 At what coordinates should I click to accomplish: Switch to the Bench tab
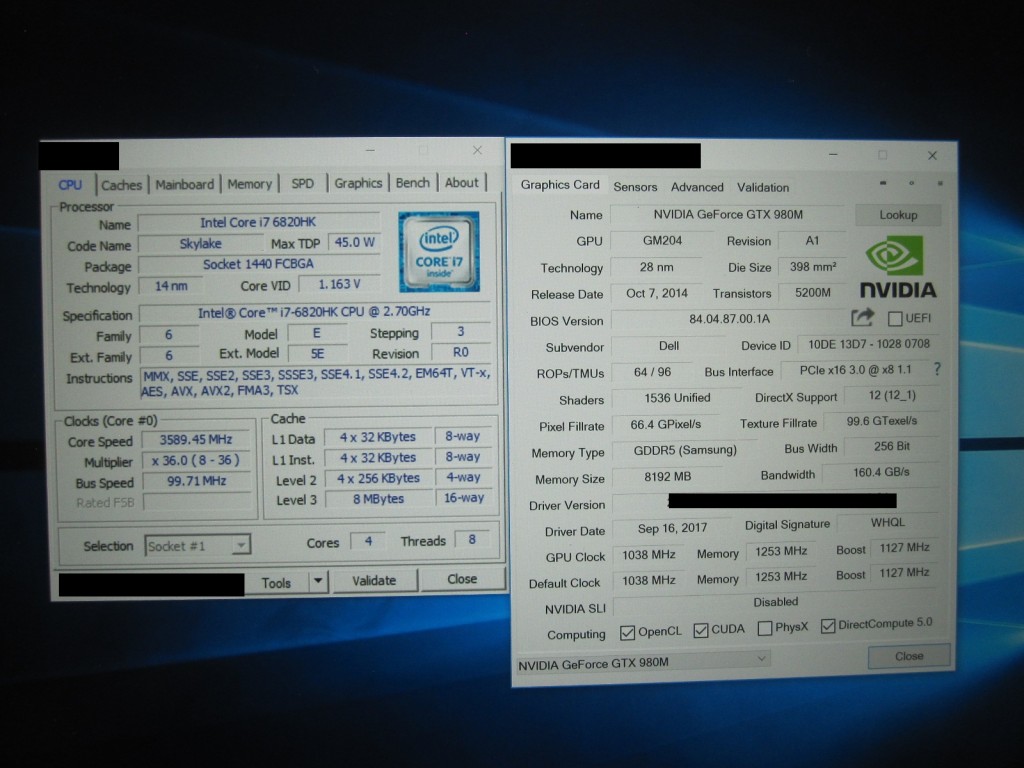413,183
